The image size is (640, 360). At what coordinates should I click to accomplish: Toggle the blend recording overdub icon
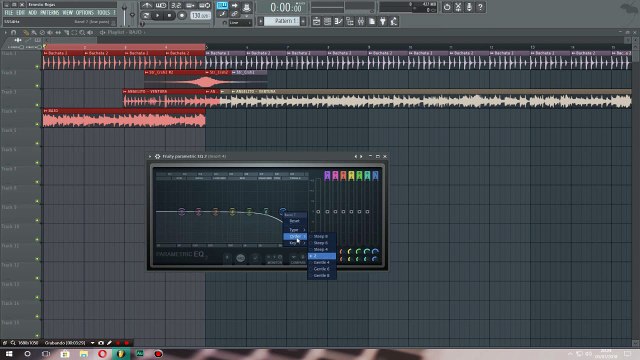point(190,5)
